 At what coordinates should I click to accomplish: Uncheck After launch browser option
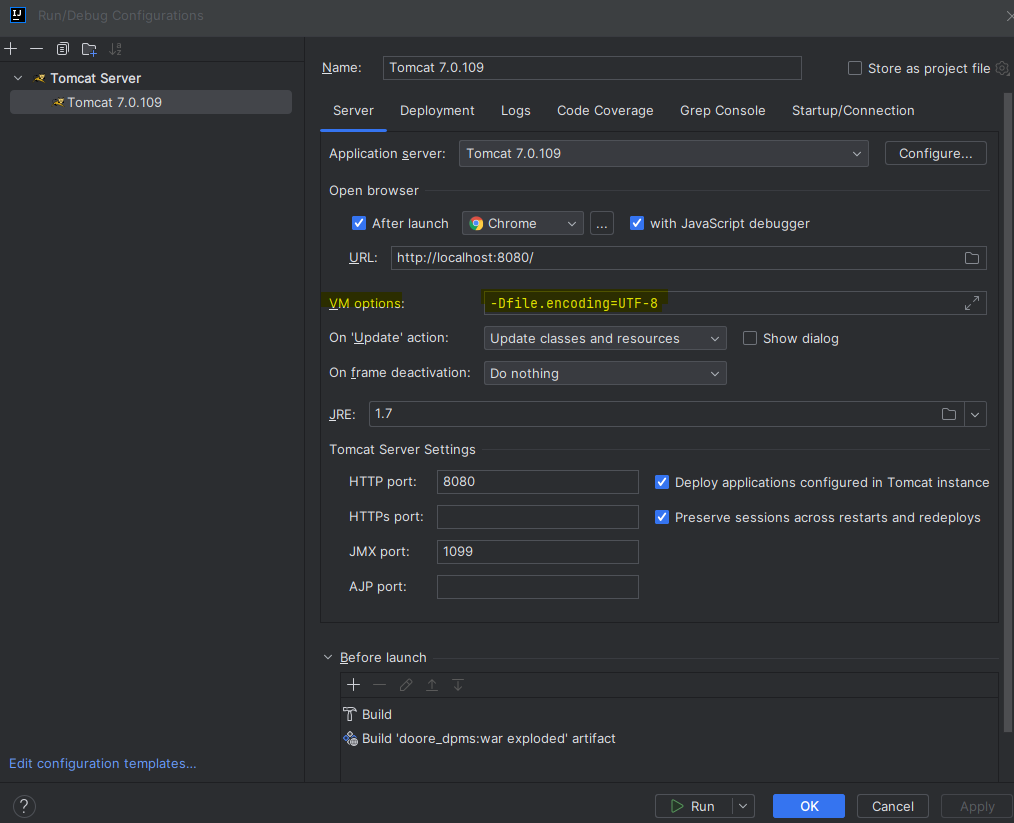coord(359,223)
